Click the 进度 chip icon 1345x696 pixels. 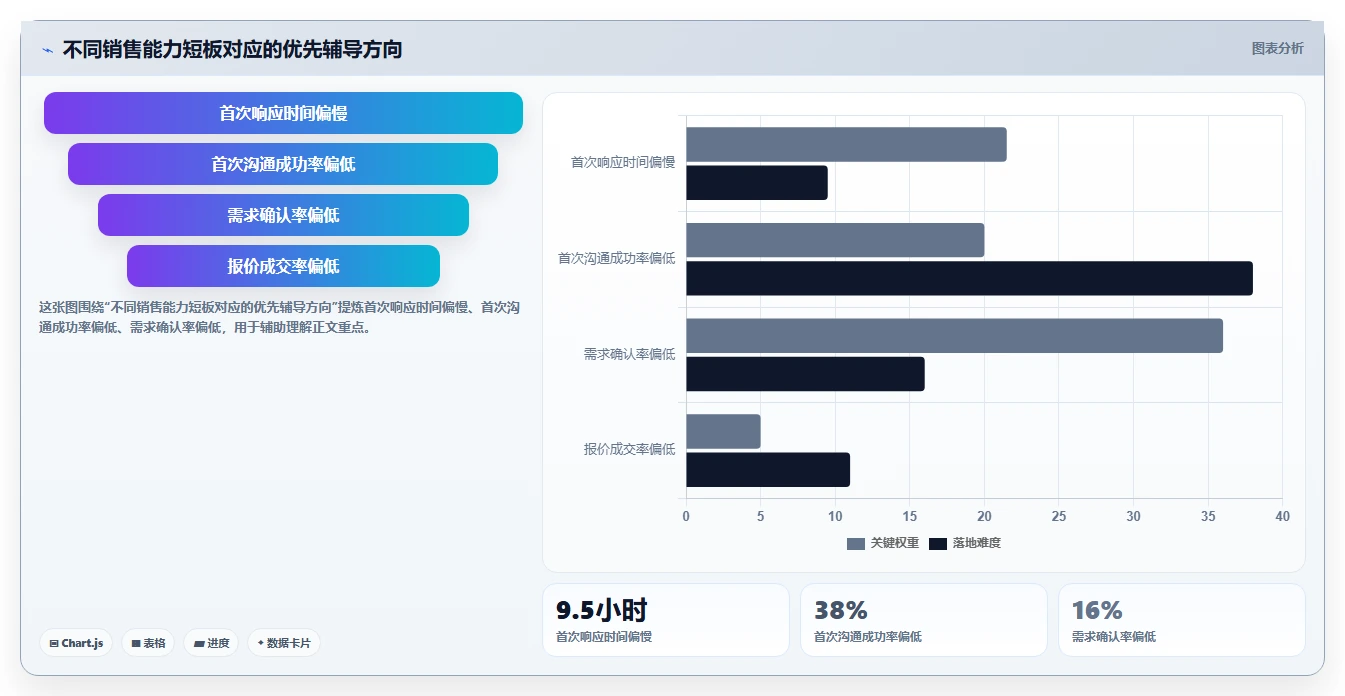[x=199, y=644]
